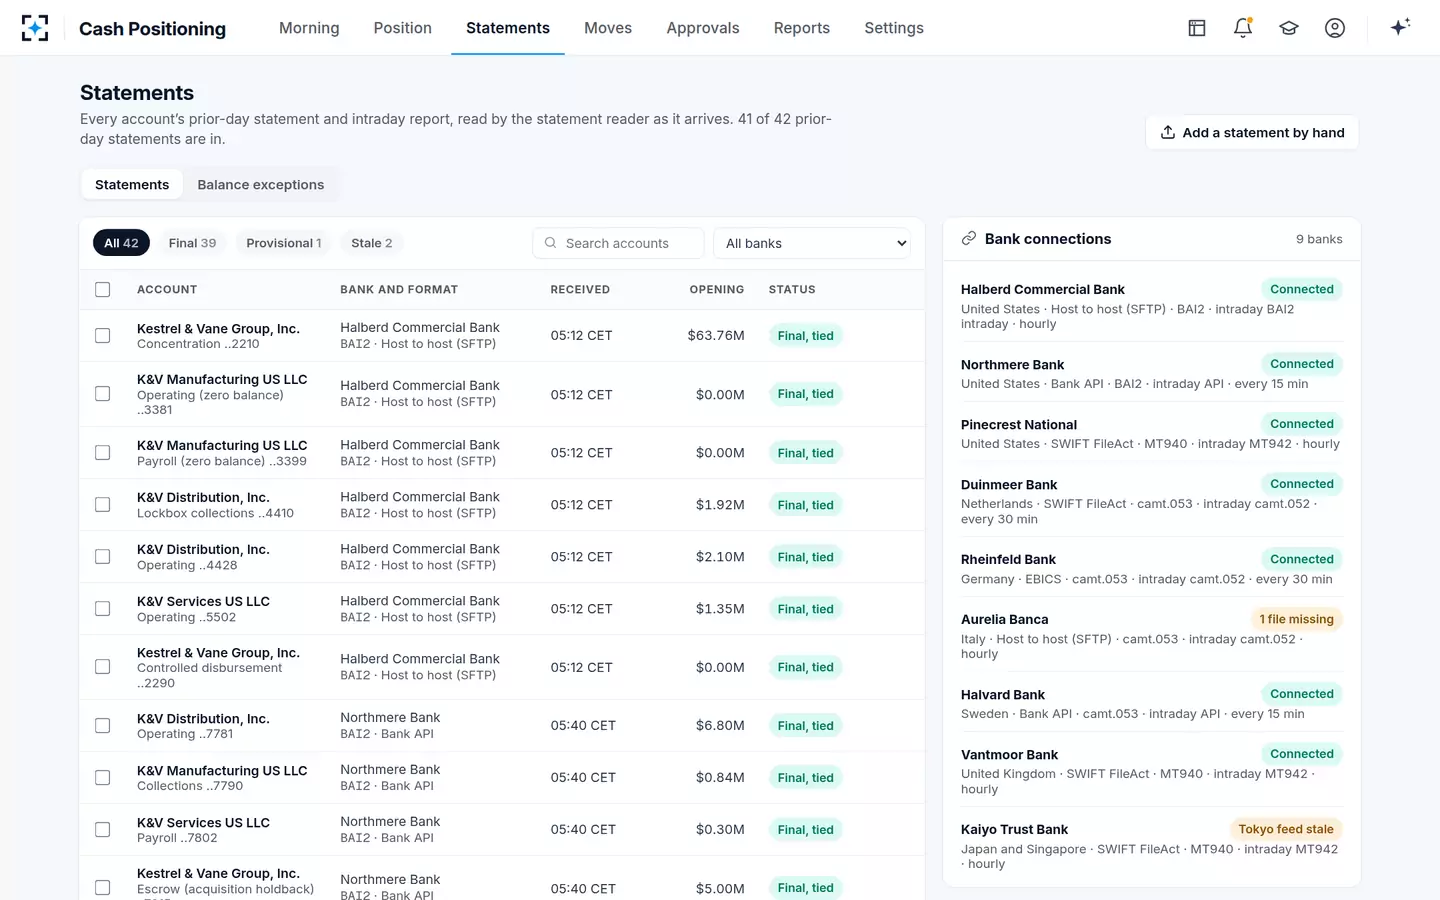The width and height of the screenshot is (1440, 900).
Task: Select the All 42 filter pill
Action: 122,243
